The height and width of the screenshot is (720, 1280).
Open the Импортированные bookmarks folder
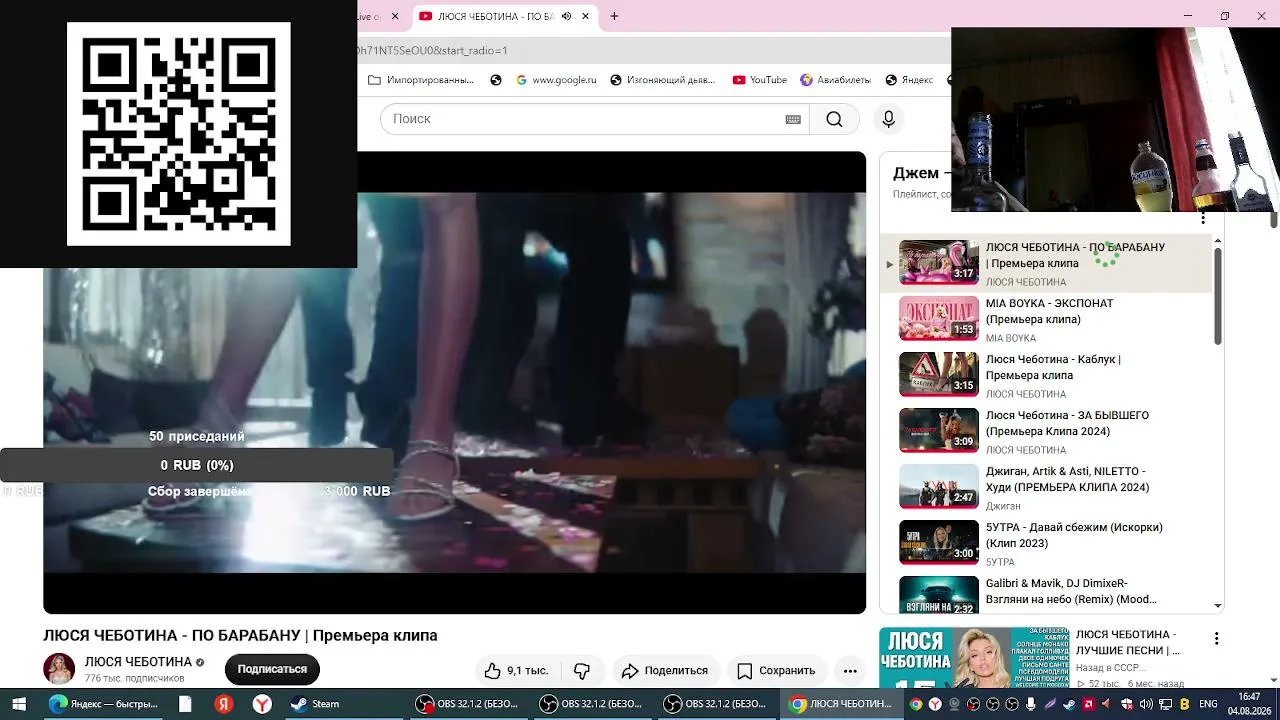tap(421, 80)
